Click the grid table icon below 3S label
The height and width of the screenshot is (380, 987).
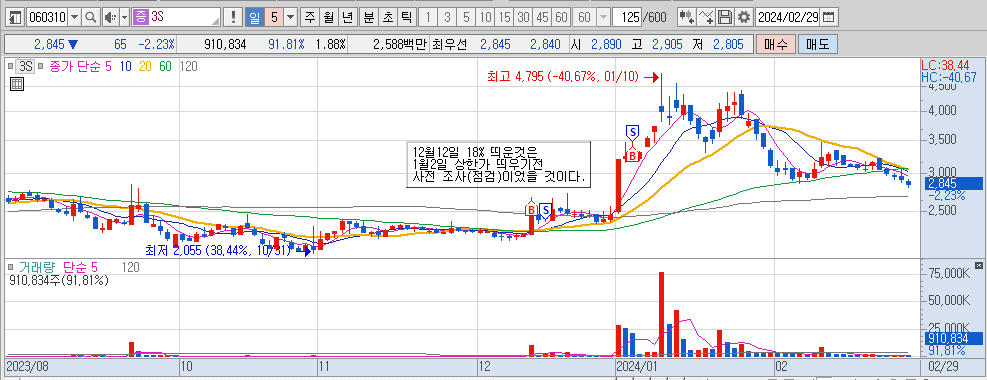click(17, 84)
